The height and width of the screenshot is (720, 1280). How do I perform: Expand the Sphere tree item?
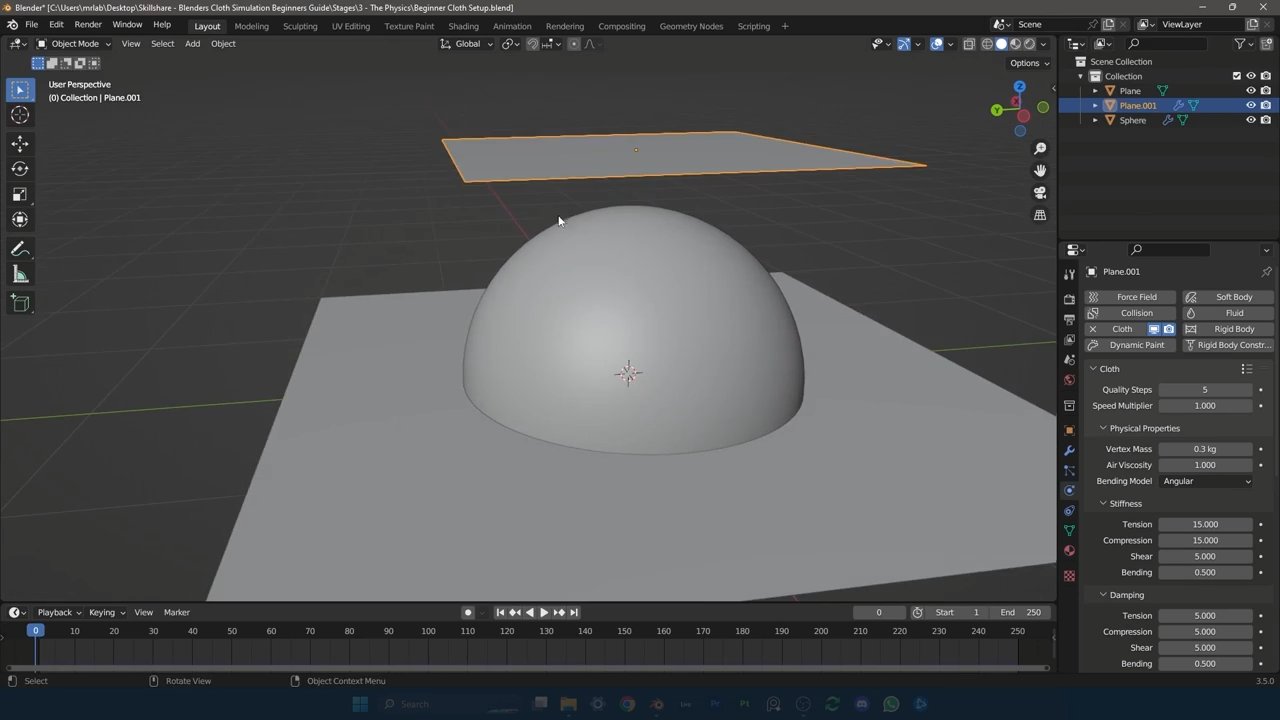point(1095,120)
